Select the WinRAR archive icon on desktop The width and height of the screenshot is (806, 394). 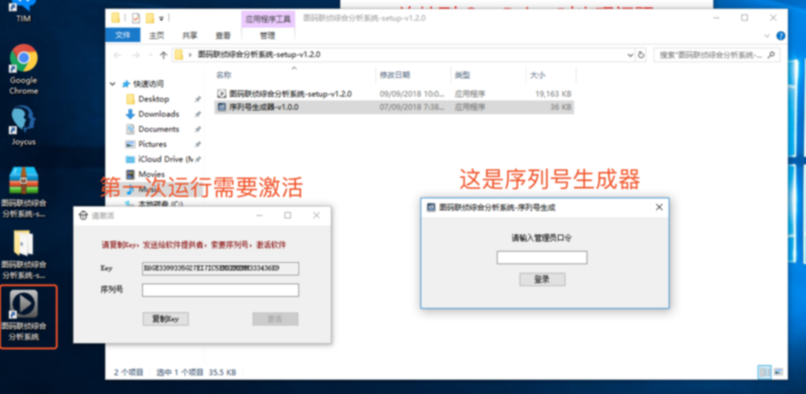[x=24, y=181]
